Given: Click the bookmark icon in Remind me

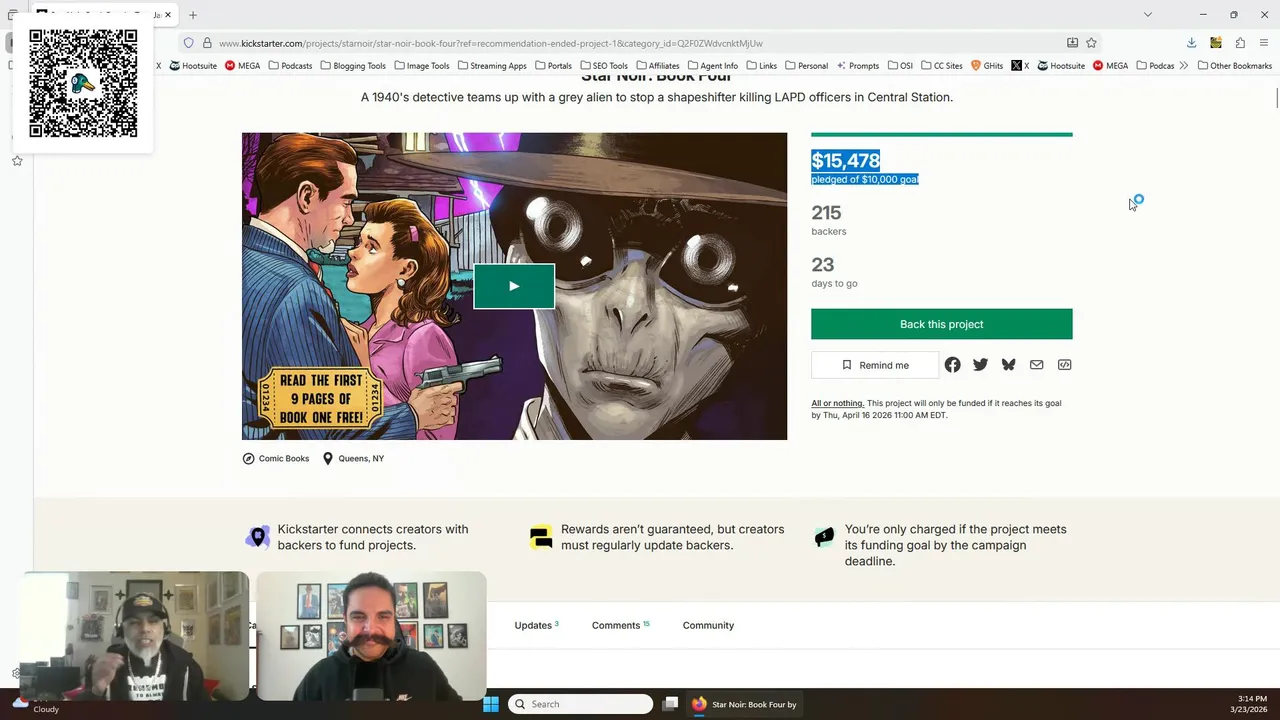Looking at the screenshot, I should (x=847, y=365).
